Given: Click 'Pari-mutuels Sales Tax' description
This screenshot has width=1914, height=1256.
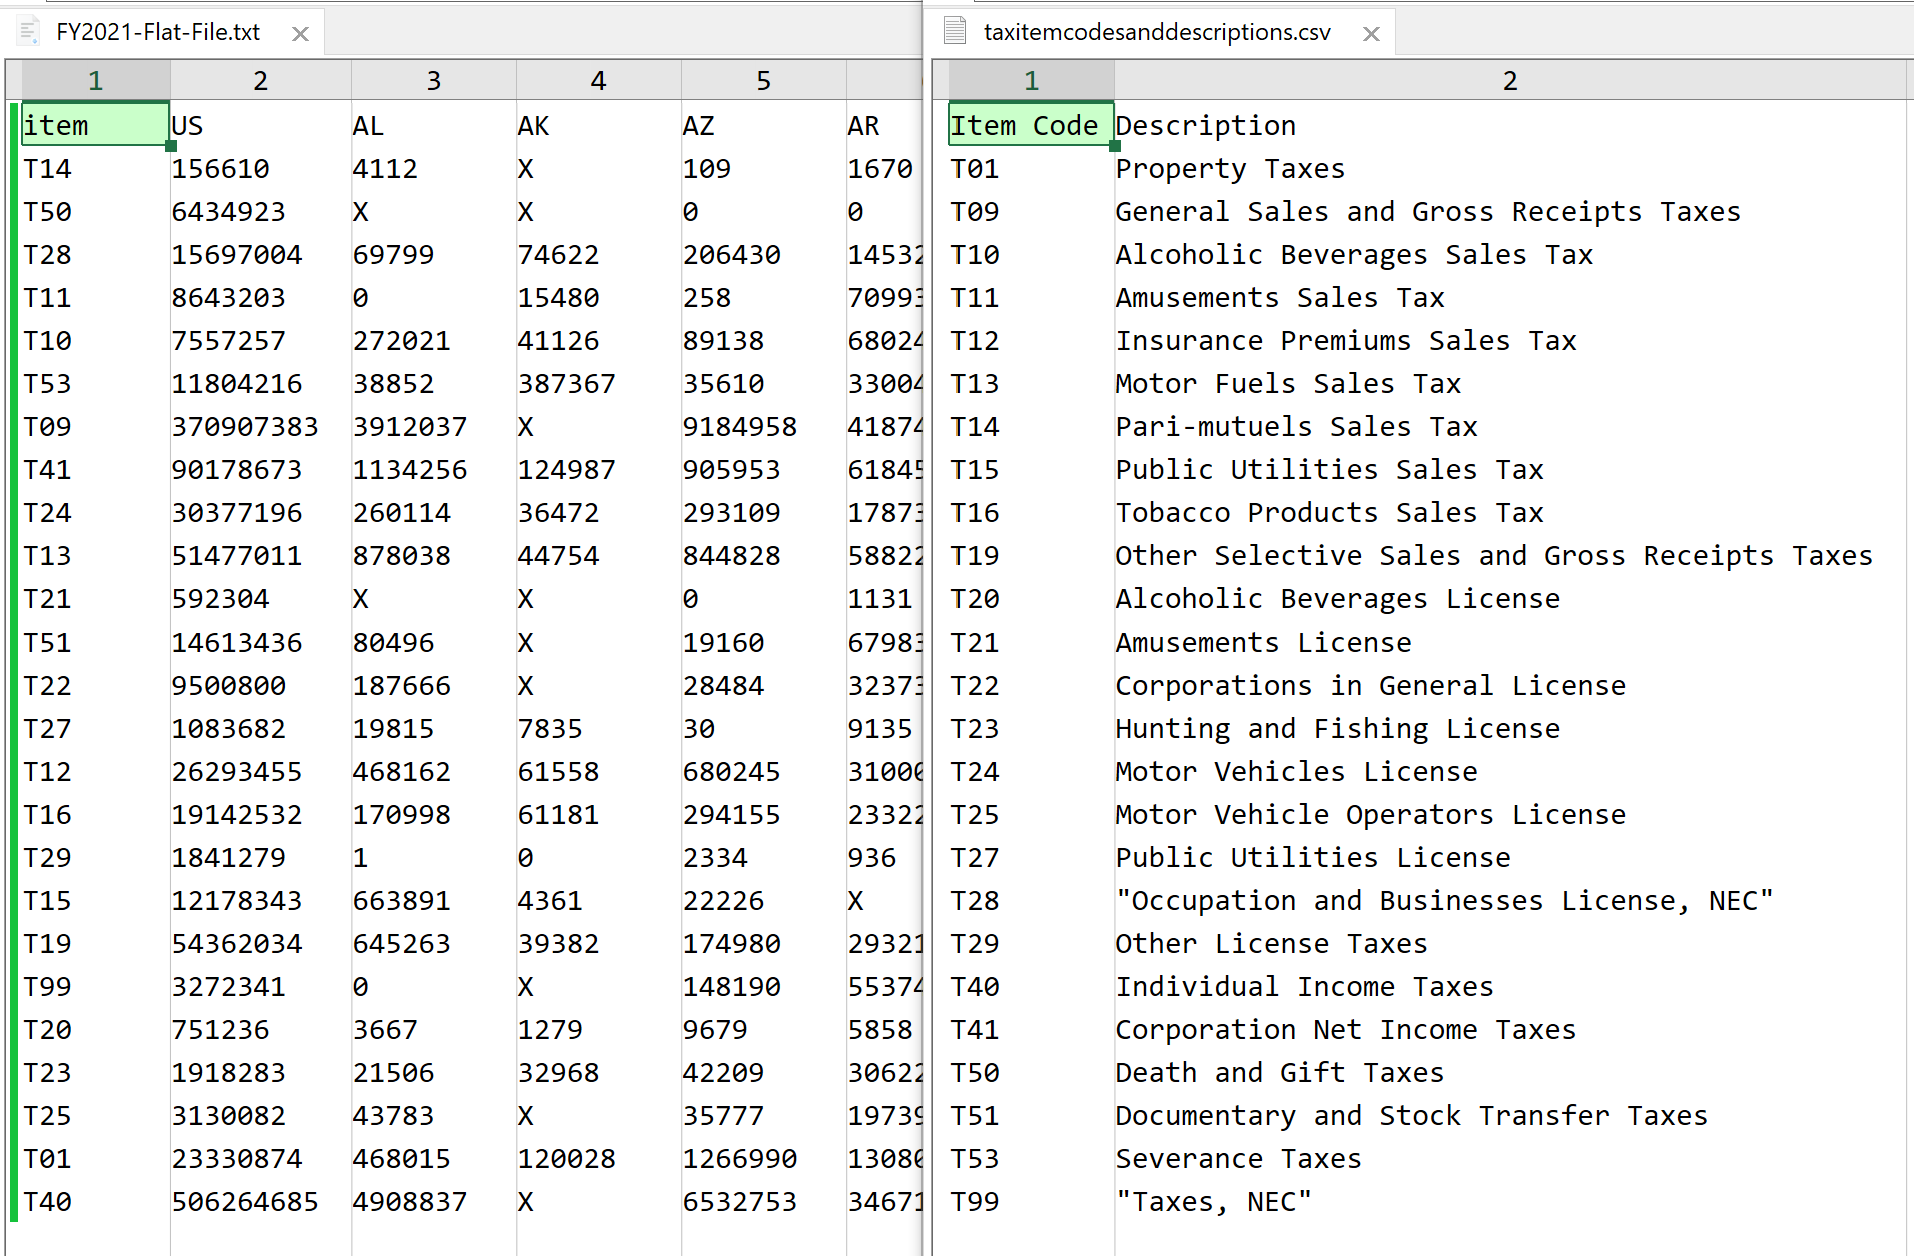Looking at the screenshot, I should pos(1296,427).
